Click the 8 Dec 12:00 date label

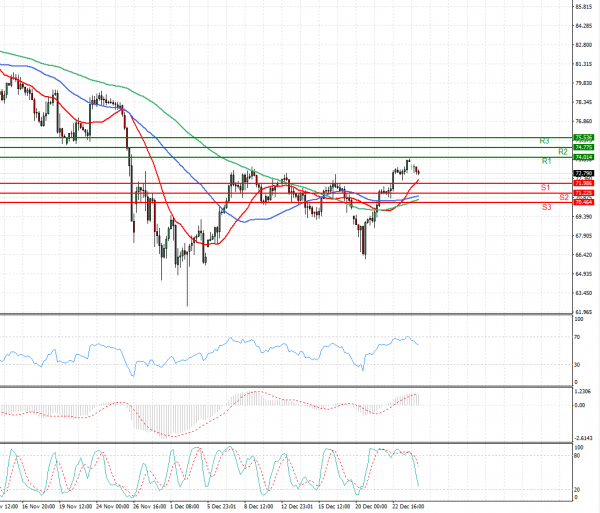coord(259,507)
